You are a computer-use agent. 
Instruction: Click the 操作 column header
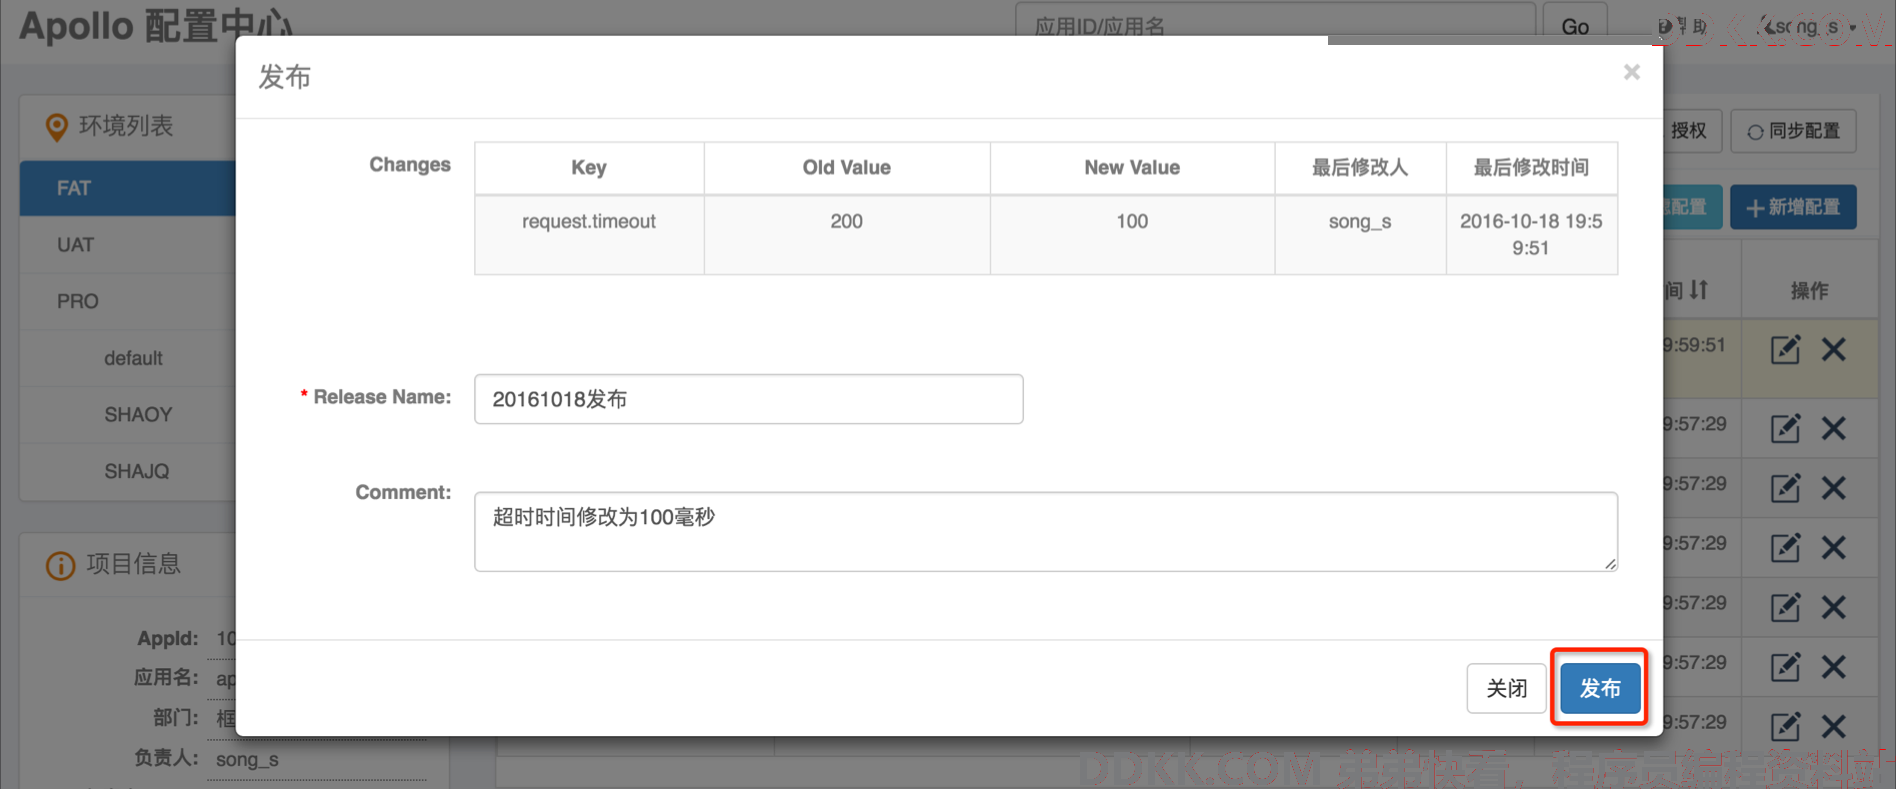pyautogui.click(x=1809, y=290)
